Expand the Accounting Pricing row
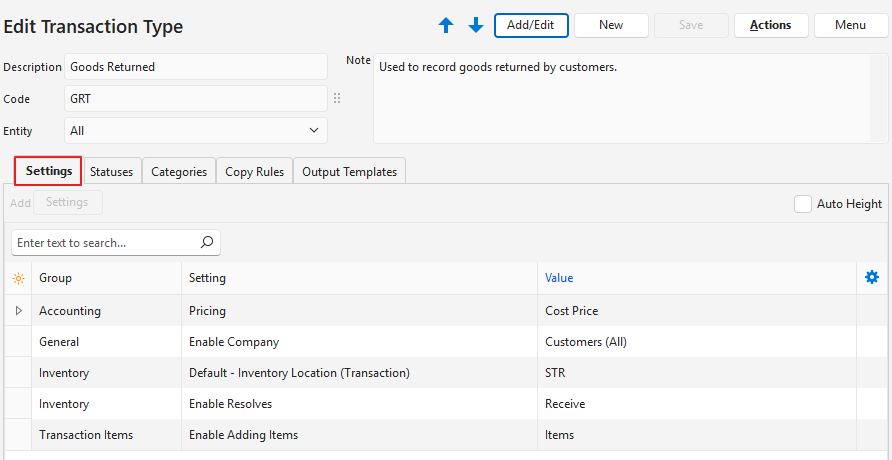The height and width of the screenshot is (460, 892). (x=18, y=311)
